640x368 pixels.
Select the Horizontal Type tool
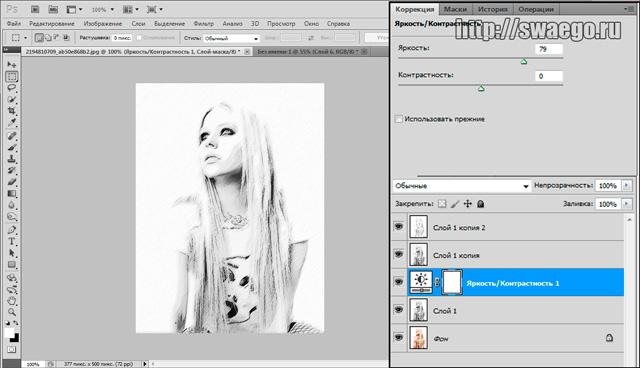[12, 242]
